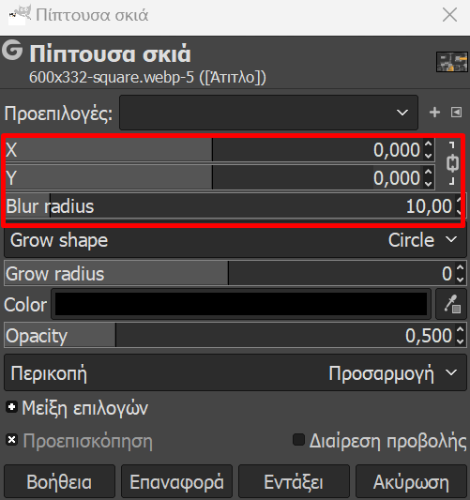Increase the X offset with up arrow
Image resolution: width=470 pixels, height=500 pixels.
coord(428,144)
